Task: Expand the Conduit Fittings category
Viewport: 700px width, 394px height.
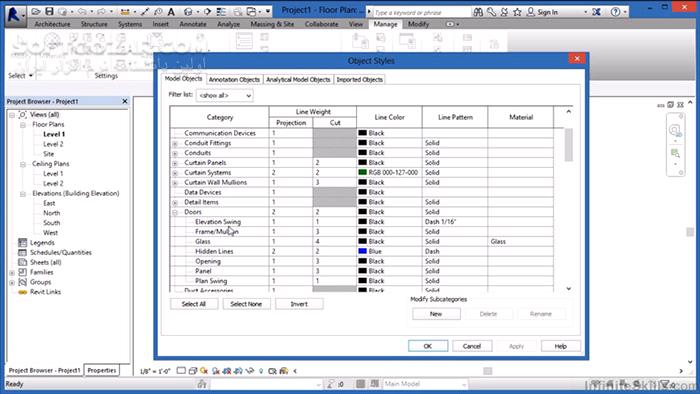Action: 175,144
